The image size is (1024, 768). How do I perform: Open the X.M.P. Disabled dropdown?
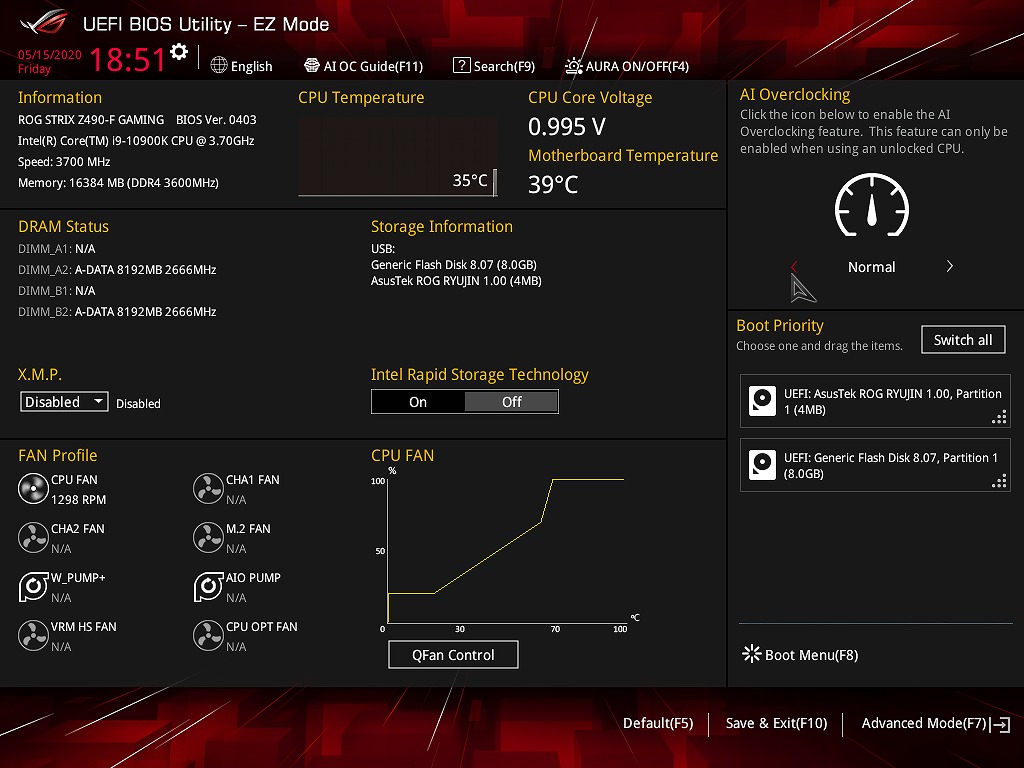click(64, 402)
